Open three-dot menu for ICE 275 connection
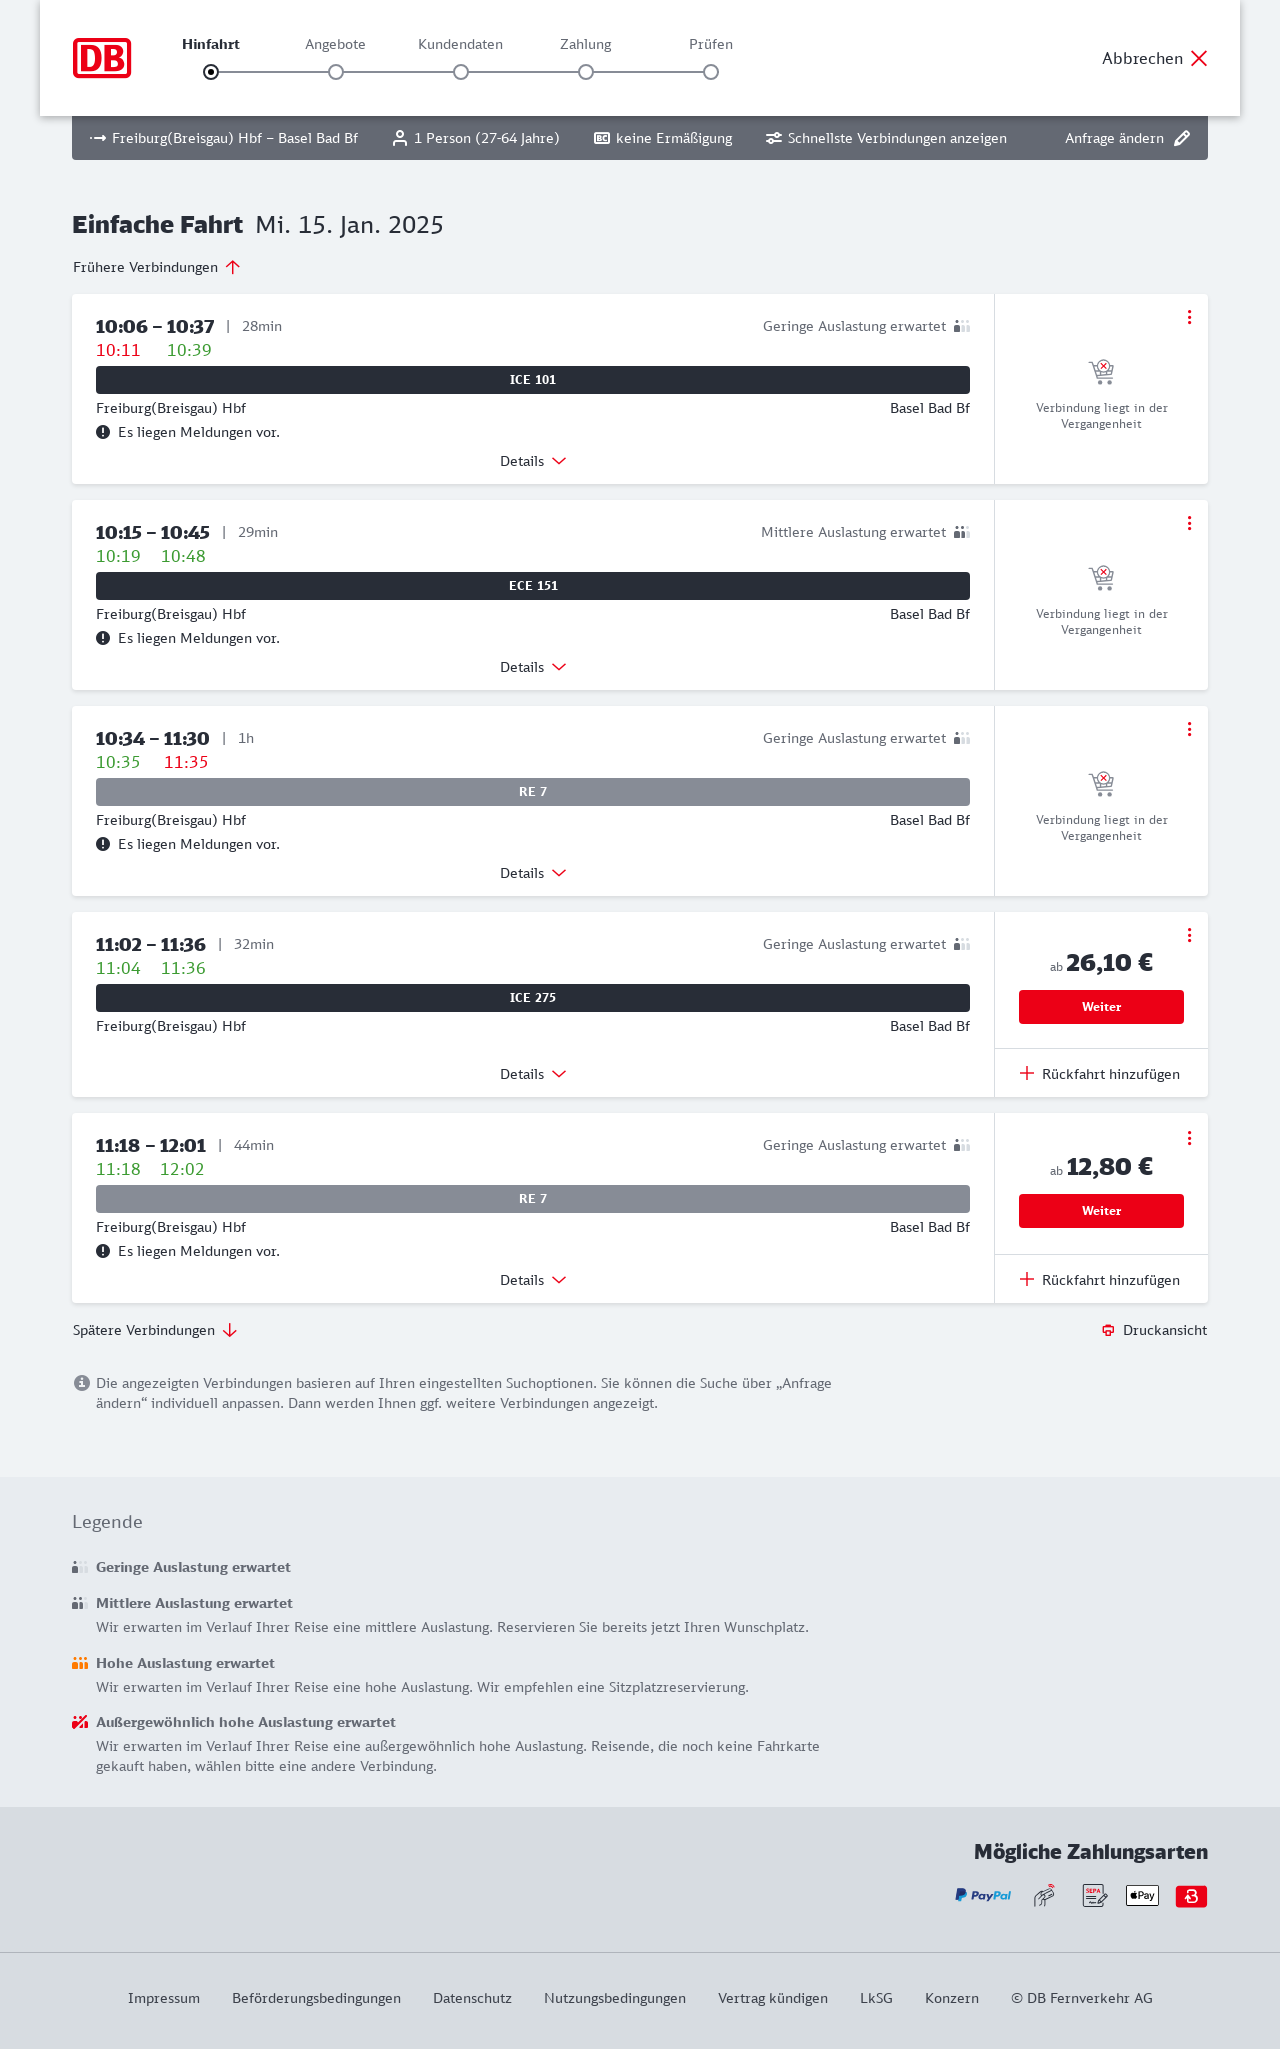The height and width of the screenshot is (2049, 1280). [1189, 935]
